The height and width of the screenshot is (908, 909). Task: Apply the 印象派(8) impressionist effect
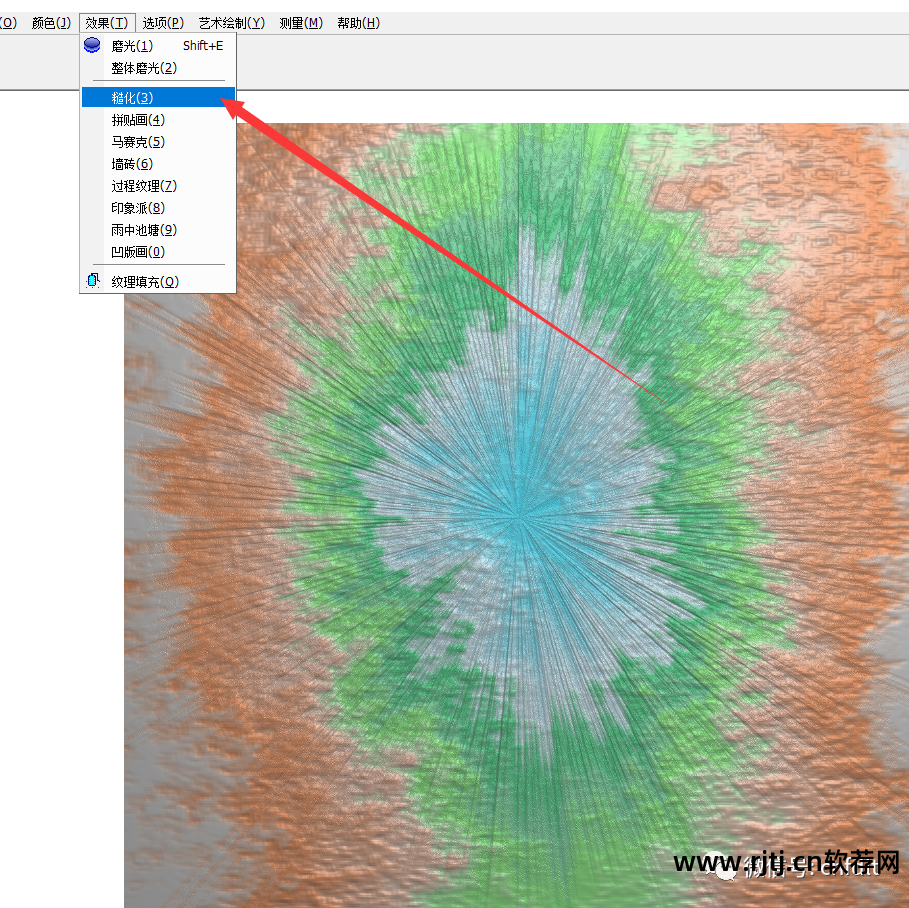138,208
